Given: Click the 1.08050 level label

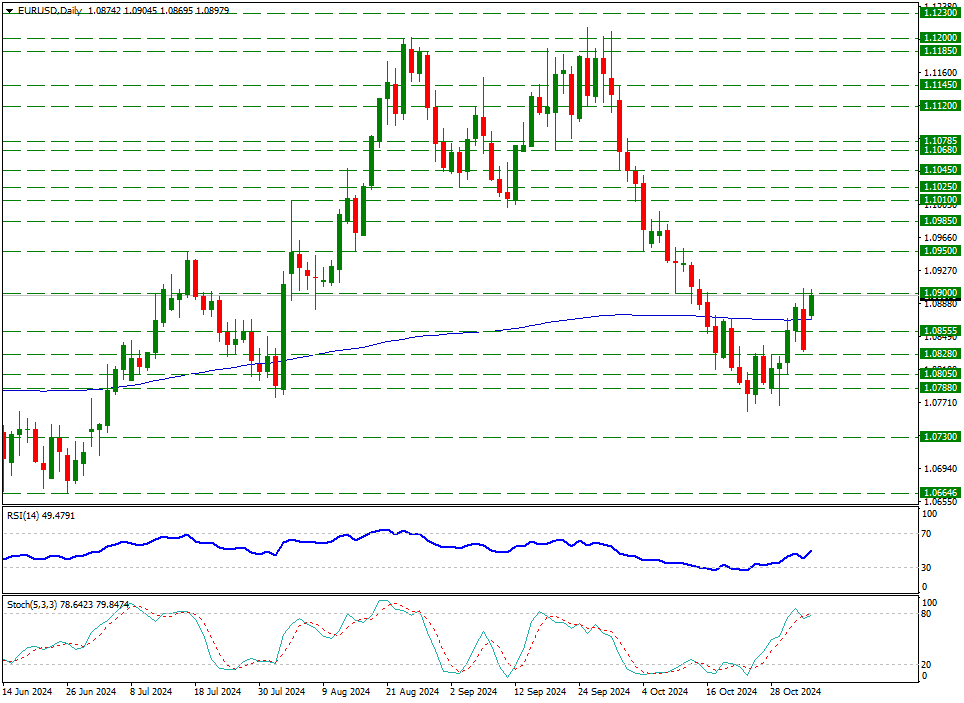Looking at the screenshot, I should (x=941, y=374).
